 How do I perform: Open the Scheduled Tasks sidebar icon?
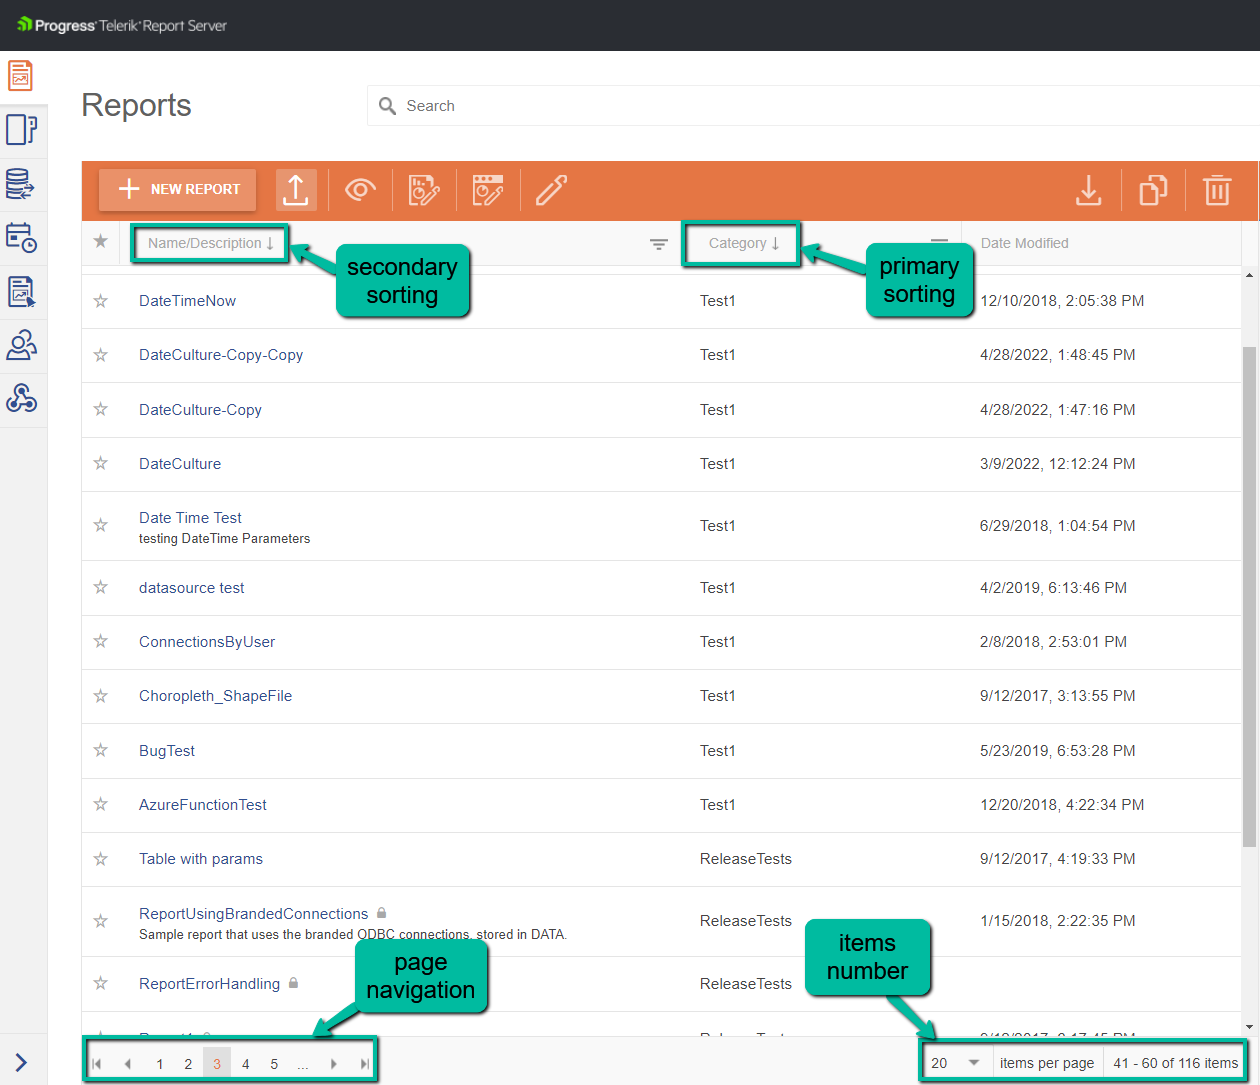[x=22, y=237]
